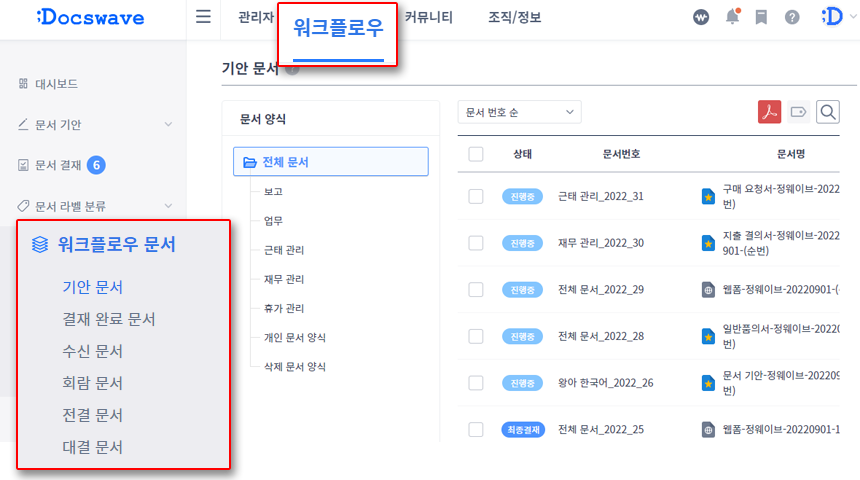The height and width of the screenshot is (480, 860).
Task: Expand the 문서 라벨 분류 chevron
Action: (x=168, y=206)
